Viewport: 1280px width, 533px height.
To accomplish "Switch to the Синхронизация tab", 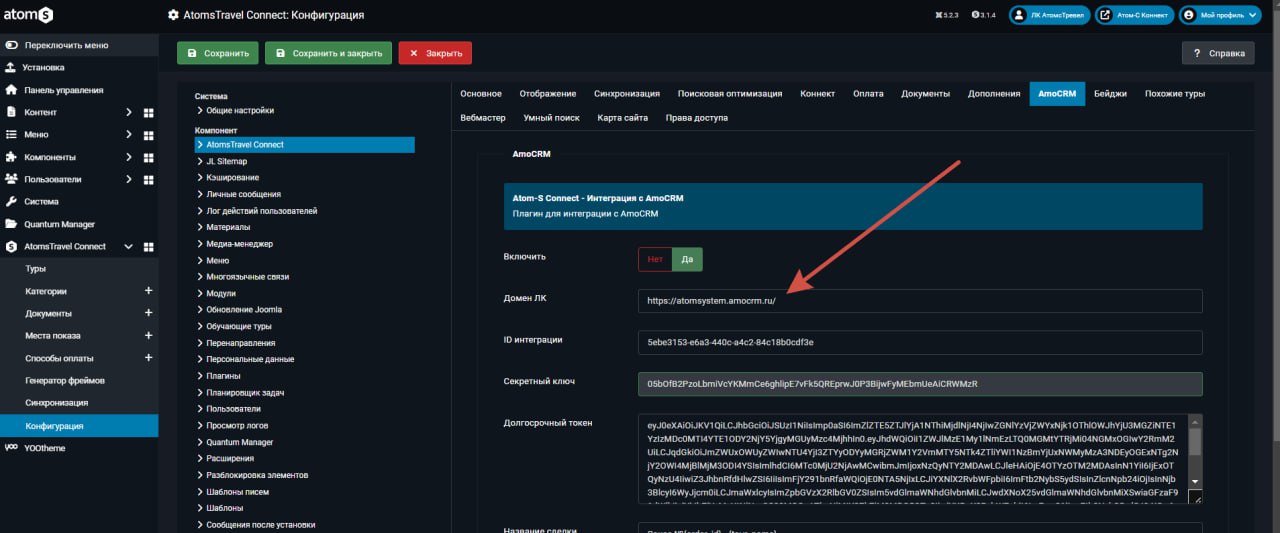I will pyautogui.click(x=627, y=93).
